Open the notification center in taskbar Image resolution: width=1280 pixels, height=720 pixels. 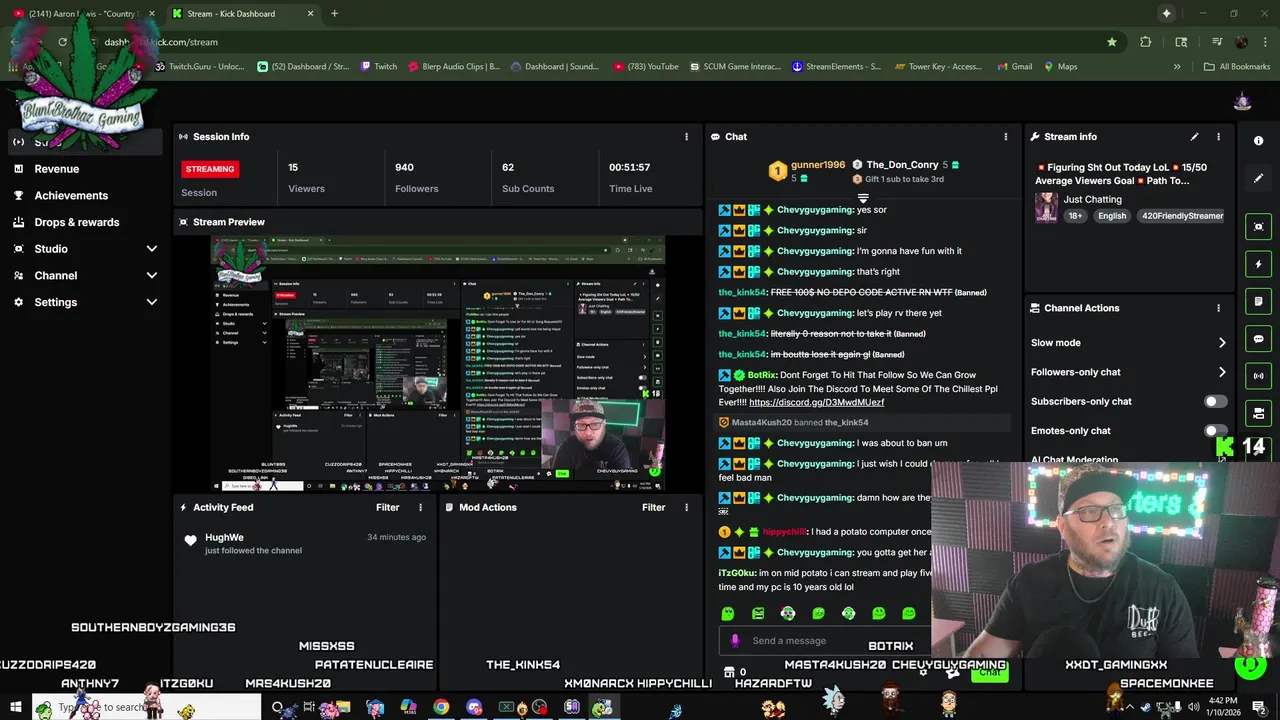point(1260,707)
